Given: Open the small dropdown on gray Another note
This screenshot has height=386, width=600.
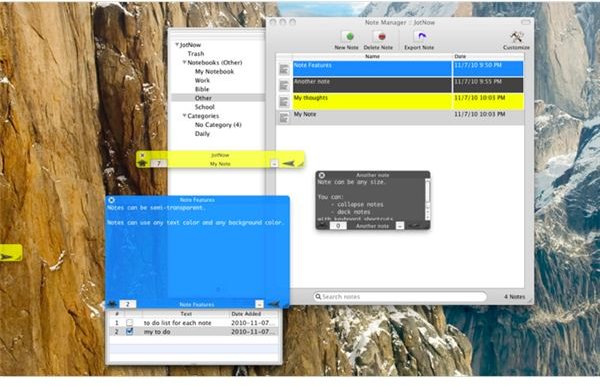Looking at the screenshot, I should [x=400, y=226].
